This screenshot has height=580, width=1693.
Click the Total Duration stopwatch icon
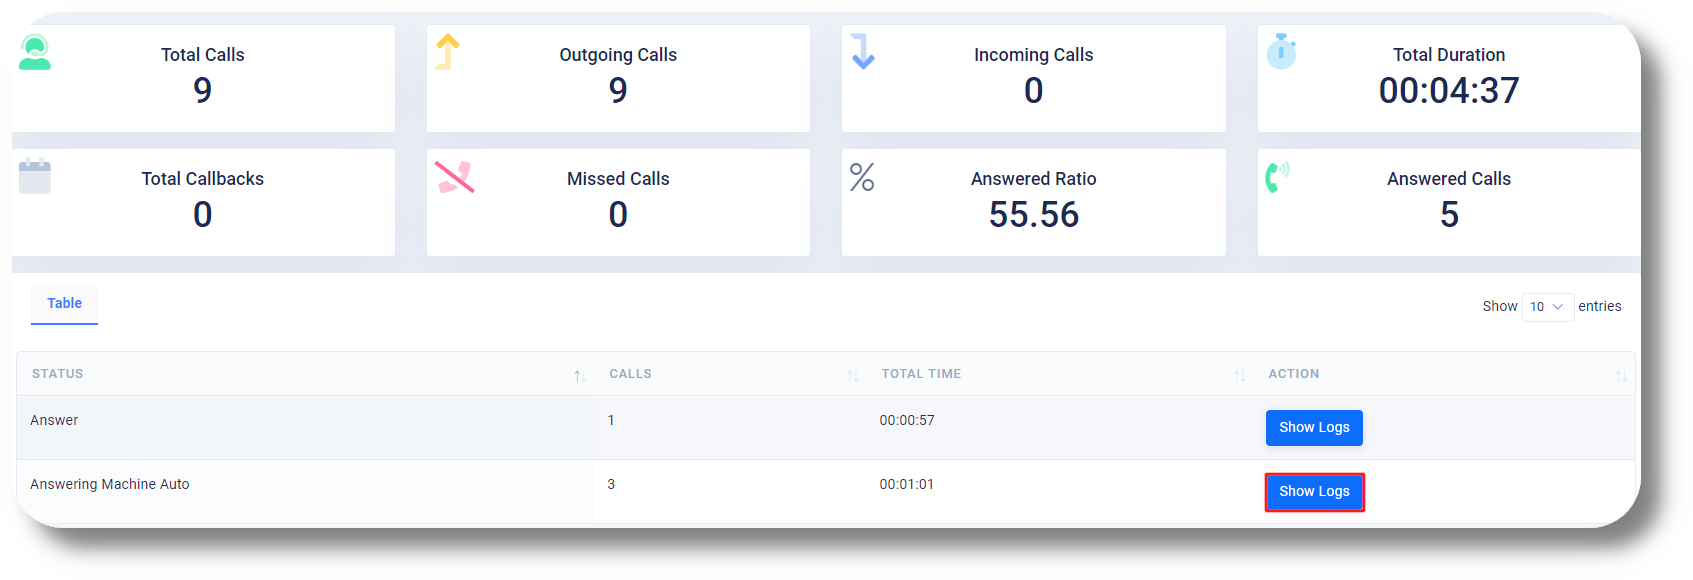[x=1281, y=51]
